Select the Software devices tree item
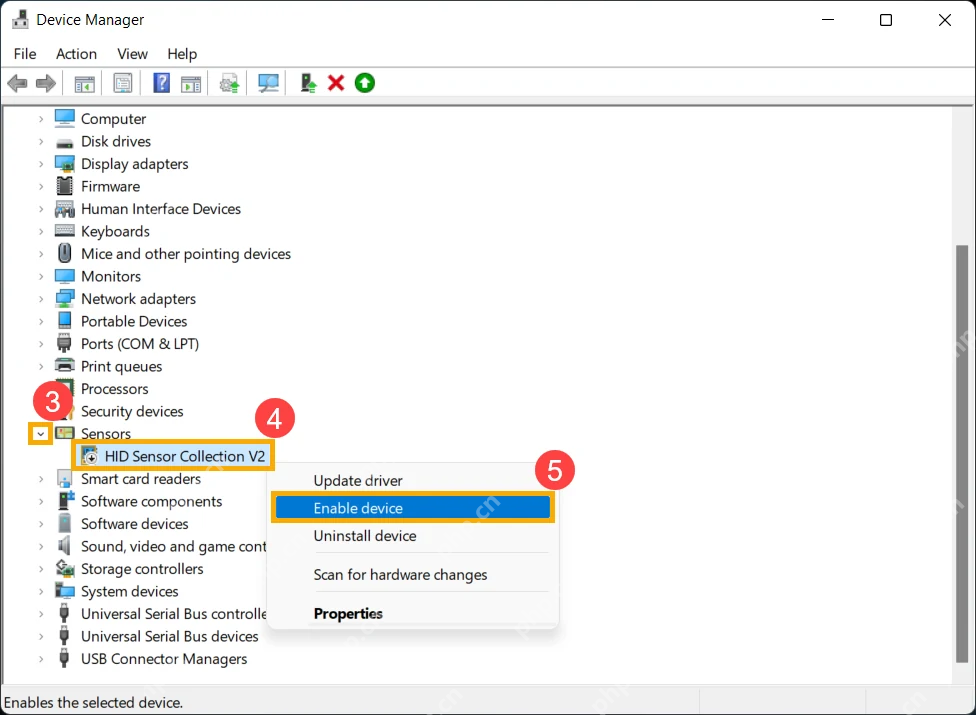 tap(134, 524)
